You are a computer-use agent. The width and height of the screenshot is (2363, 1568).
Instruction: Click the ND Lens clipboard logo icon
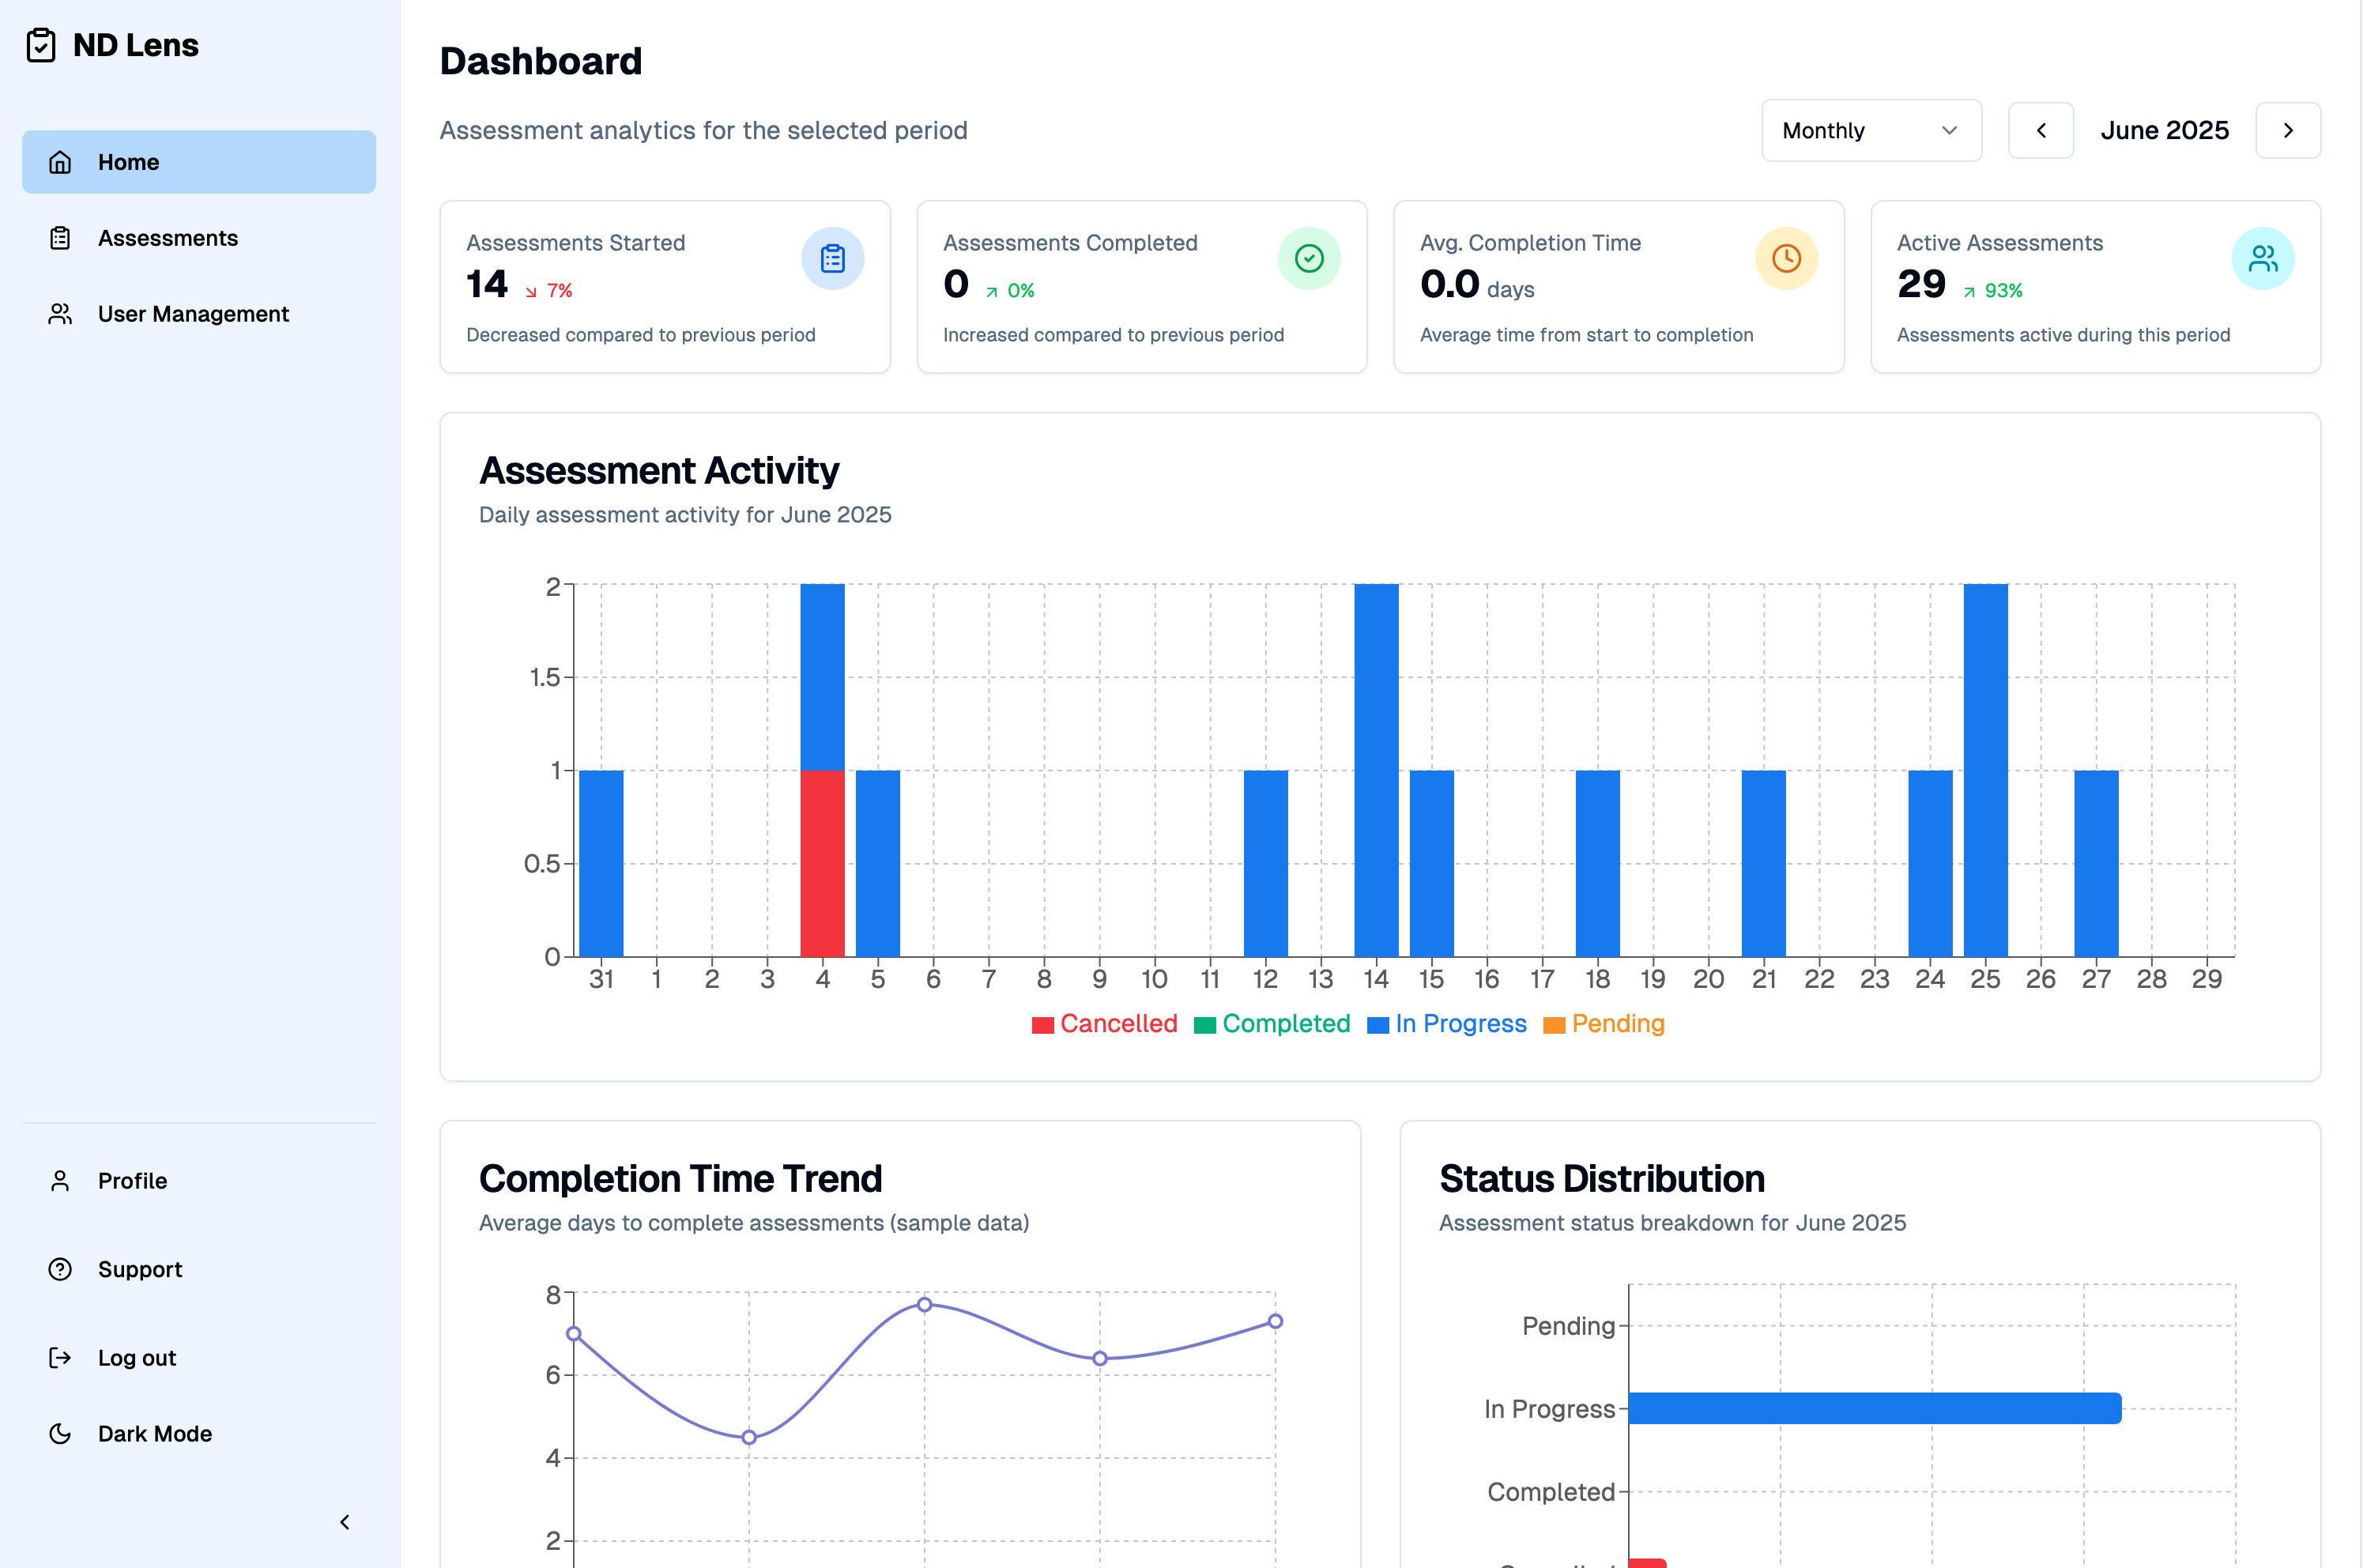point(41,45)
